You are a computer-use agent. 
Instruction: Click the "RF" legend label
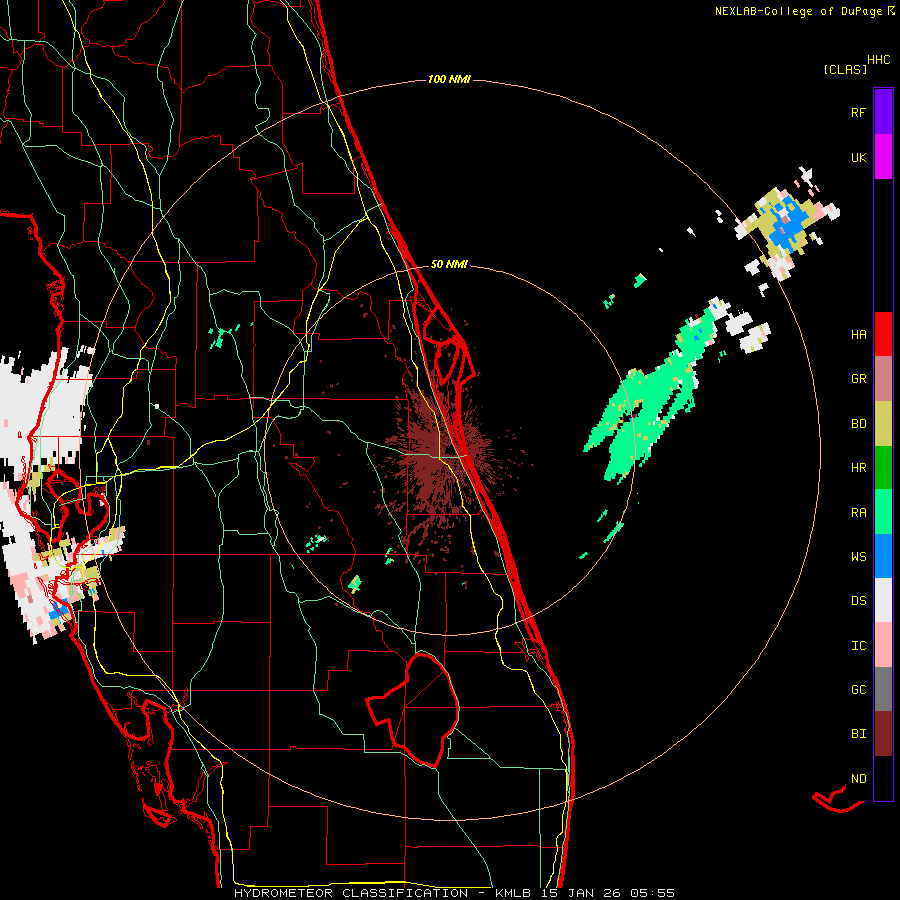tap(858, 112)
